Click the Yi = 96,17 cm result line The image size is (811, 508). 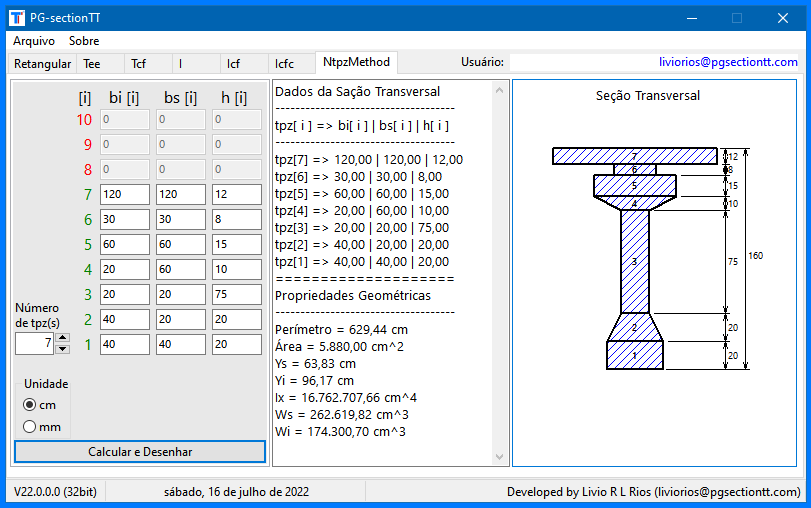tap(314, 381)
